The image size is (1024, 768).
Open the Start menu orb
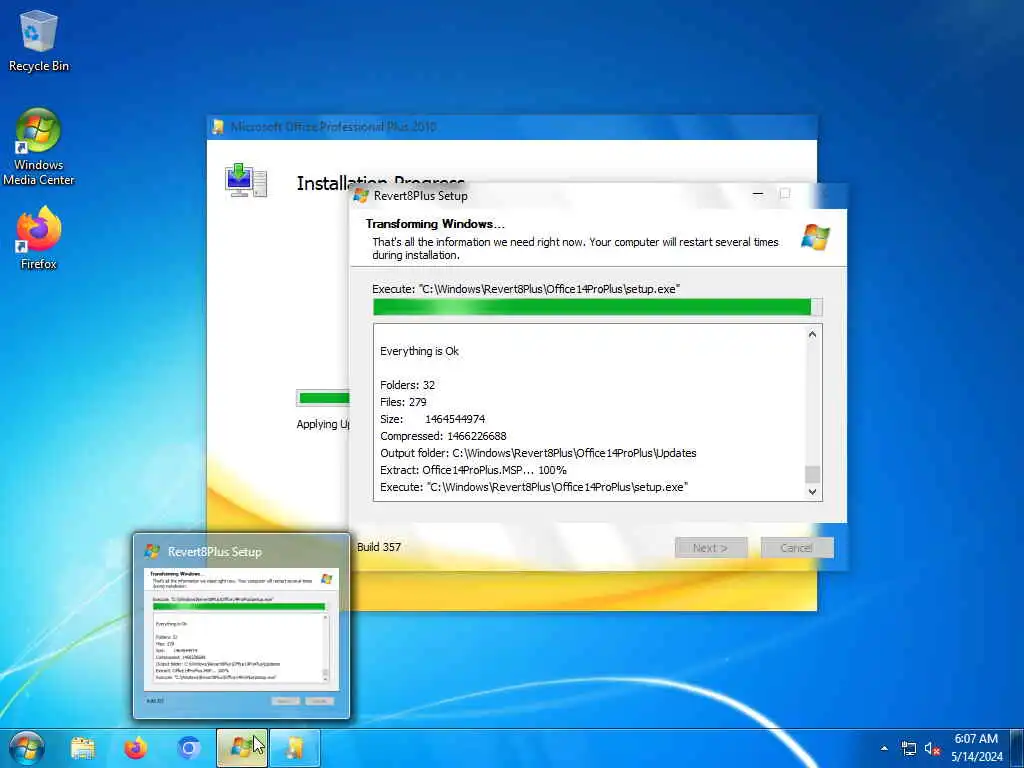click(x=27, y=748)
